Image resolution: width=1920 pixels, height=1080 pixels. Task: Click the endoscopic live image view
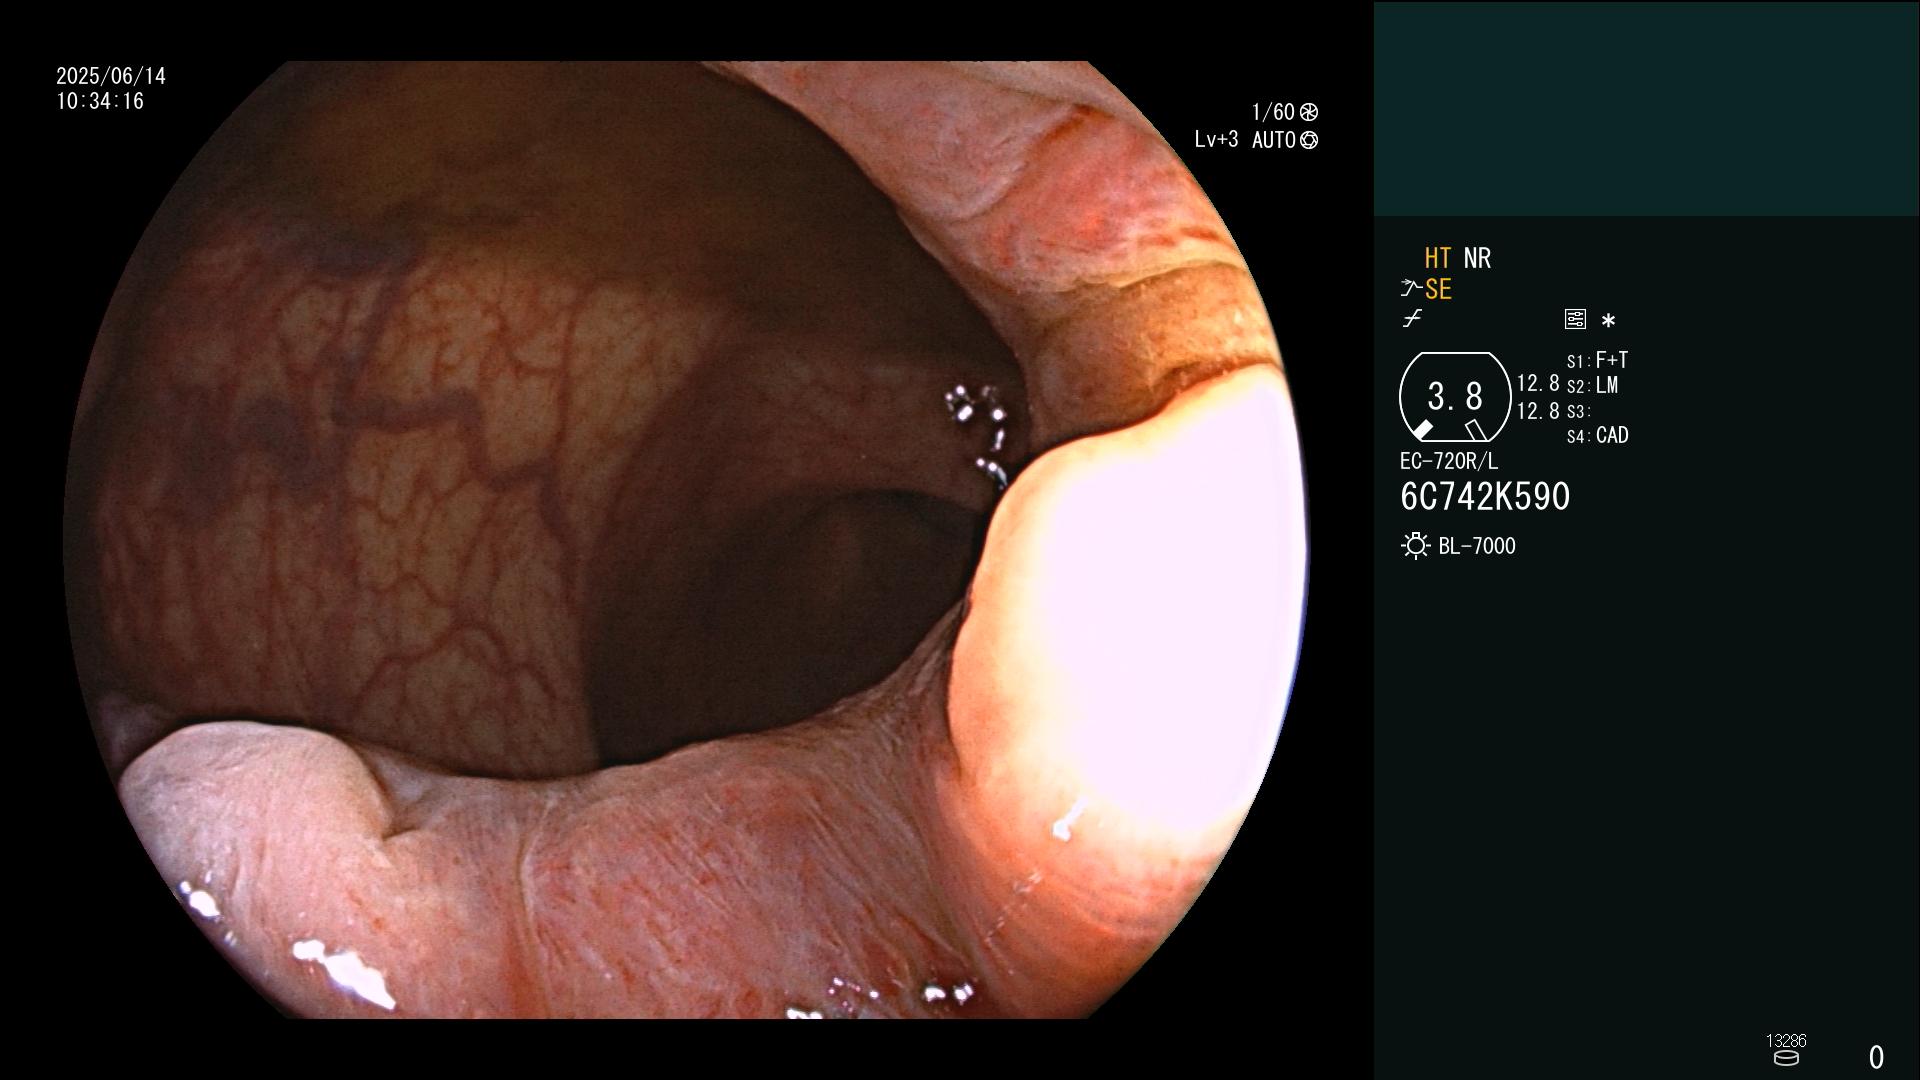pos(686,540)
